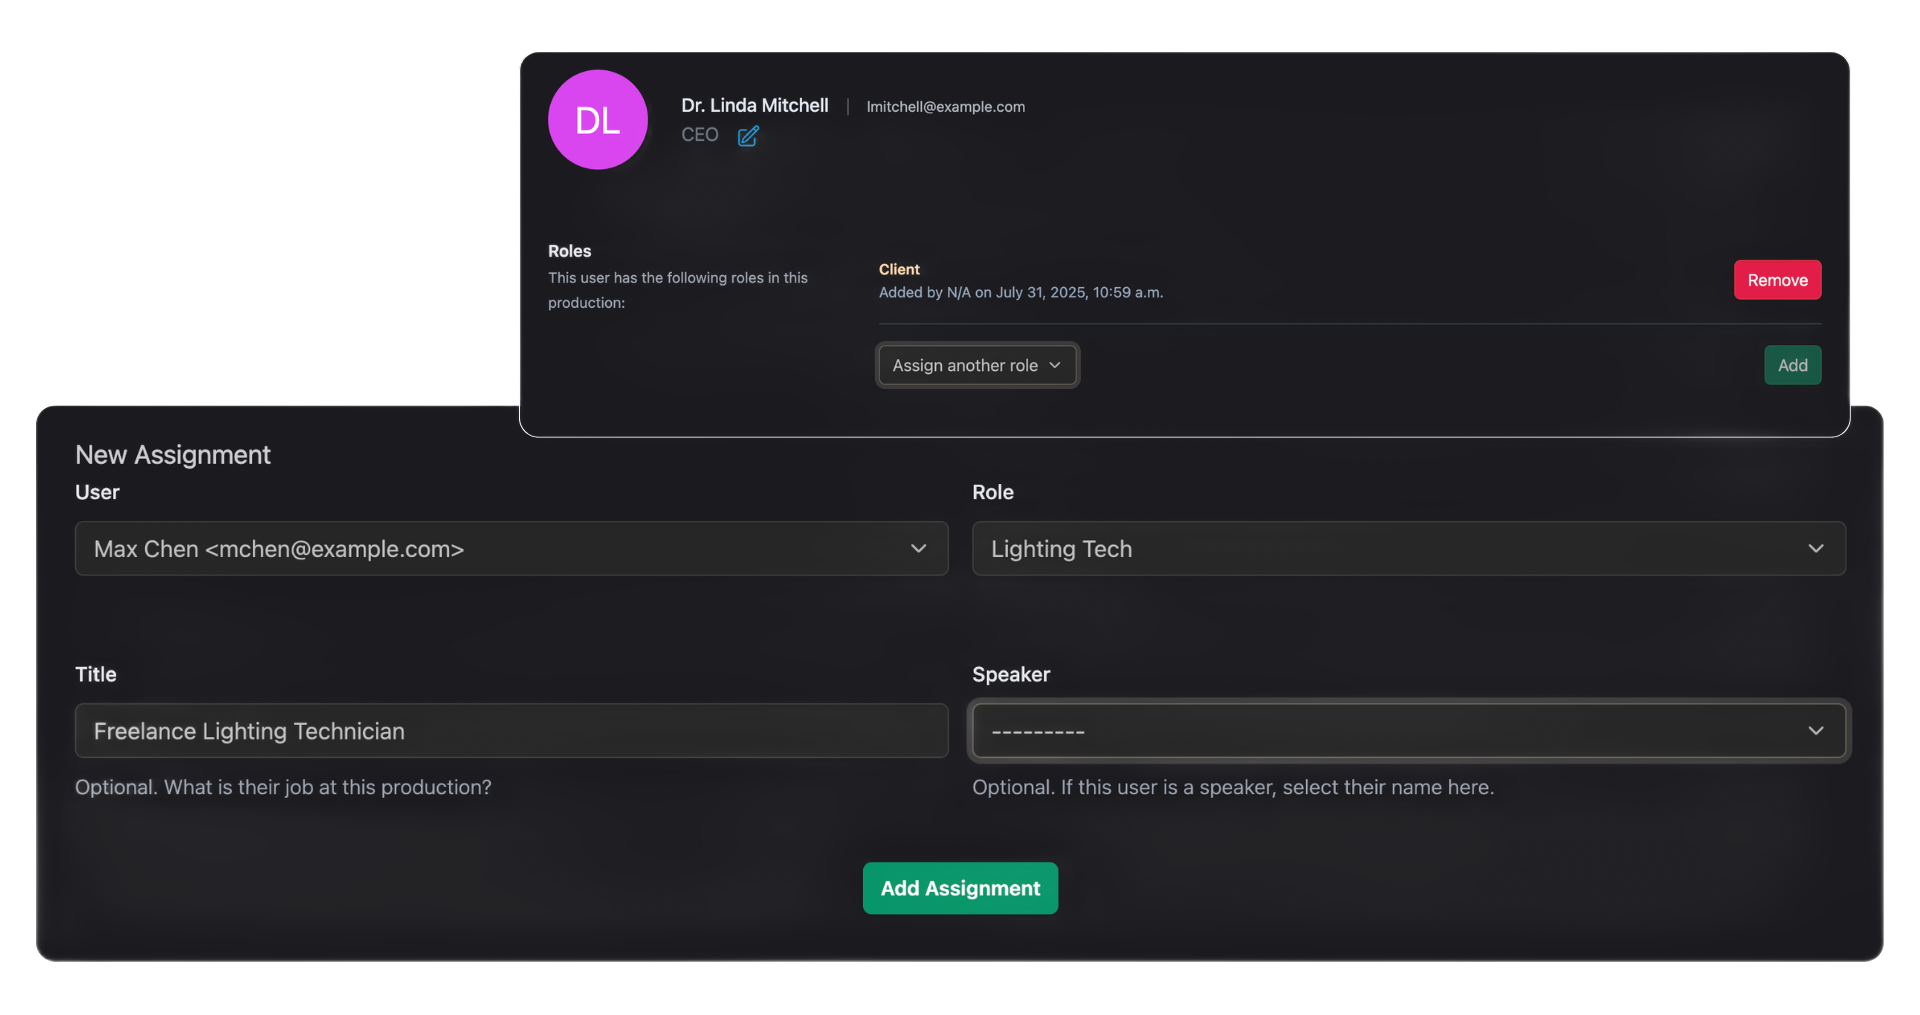Screen dimensions: 1920x1015
Task: Click the User field label
Action: pos(97,492)
